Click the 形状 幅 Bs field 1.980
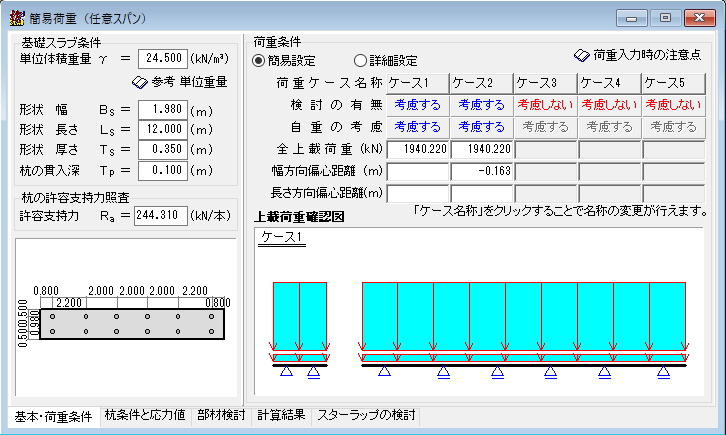The image size is (726, 435). point(163,110)
